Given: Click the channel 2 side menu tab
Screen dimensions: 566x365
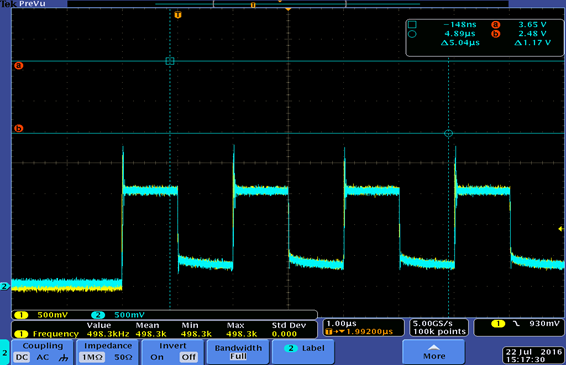Looking at the screenshot, I should tap(5, 352).
